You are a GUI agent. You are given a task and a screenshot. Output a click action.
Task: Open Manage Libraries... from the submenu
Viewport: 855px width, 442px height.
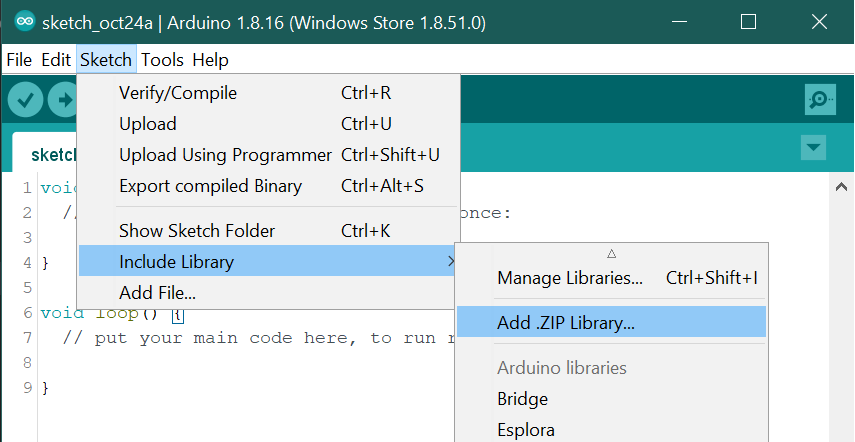611,278
